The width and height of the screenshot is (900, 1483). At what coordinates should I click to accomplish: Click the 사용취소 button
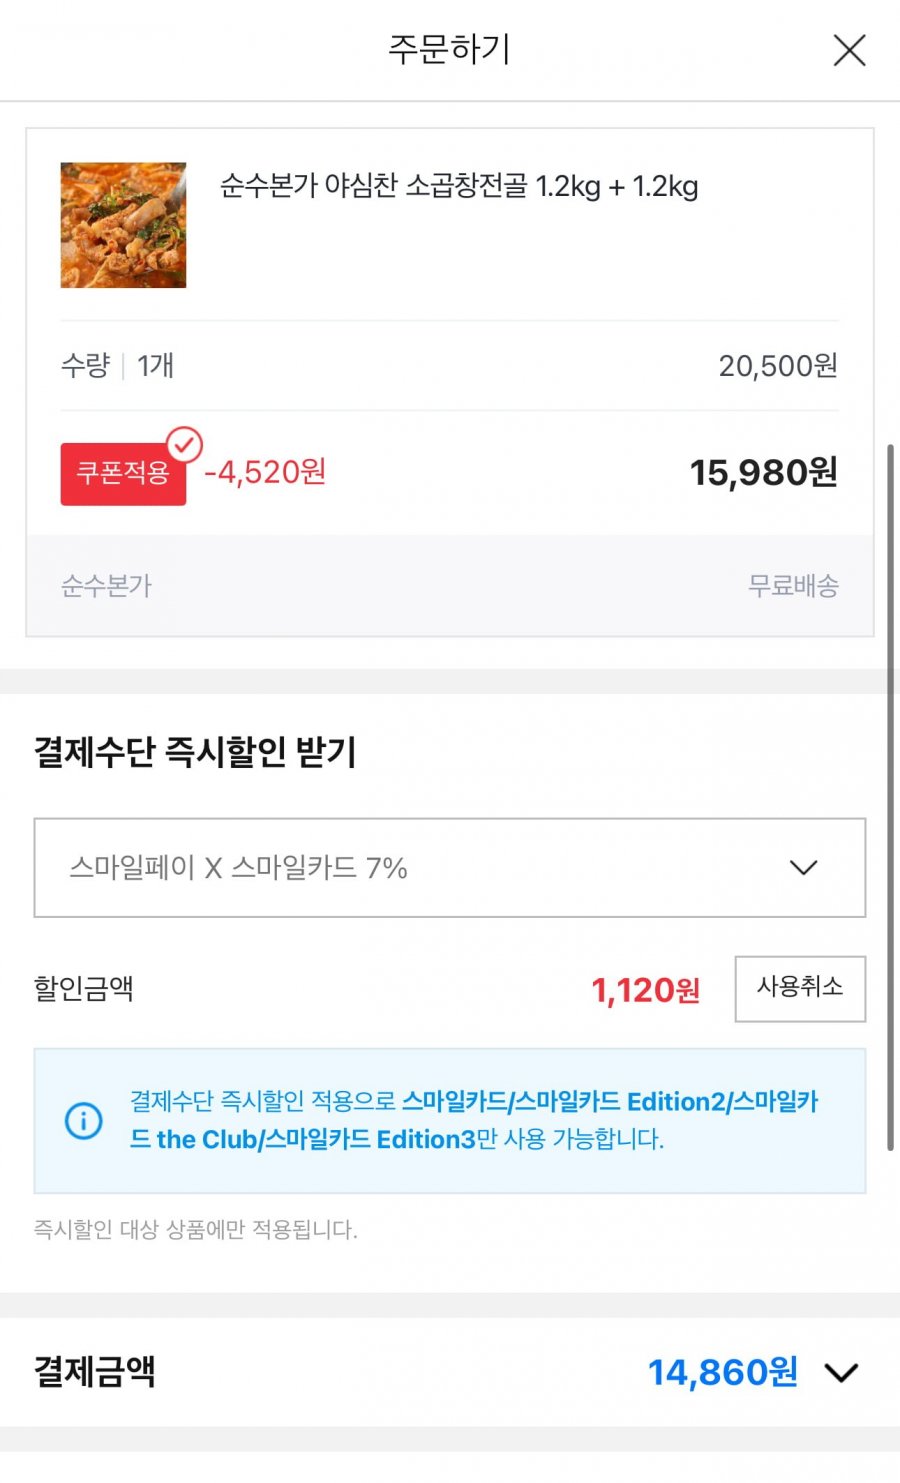(x=800, y=988)
